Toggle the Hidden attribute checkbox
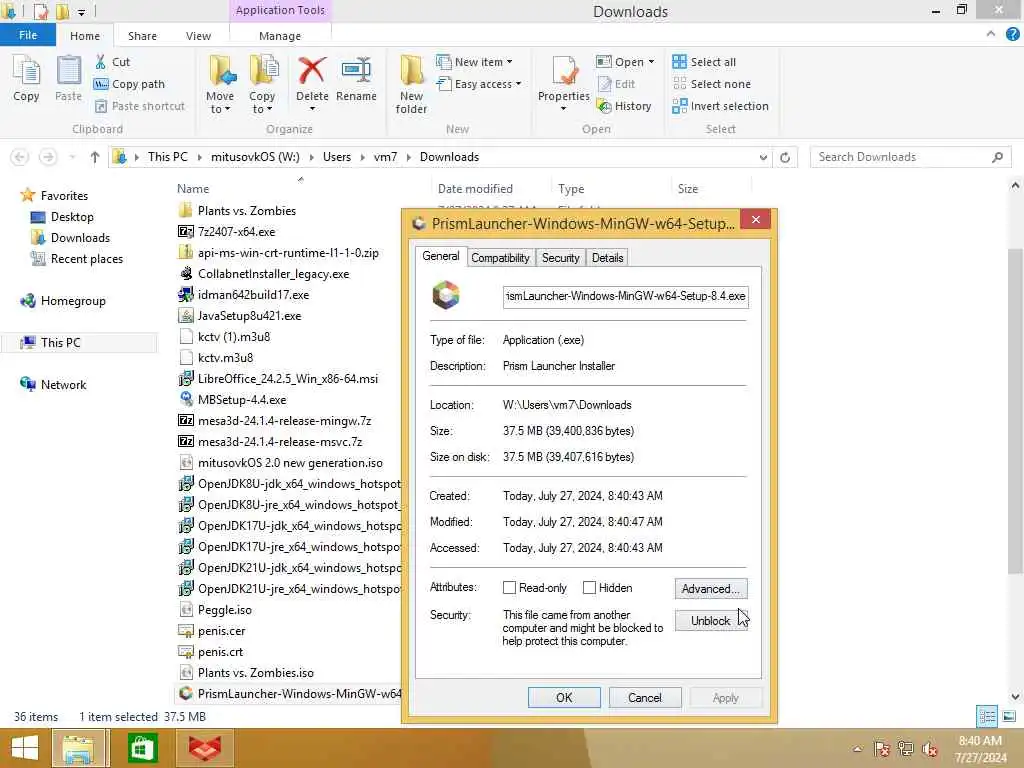This screenshot has height=768, width=1024. tap(589, 588)
